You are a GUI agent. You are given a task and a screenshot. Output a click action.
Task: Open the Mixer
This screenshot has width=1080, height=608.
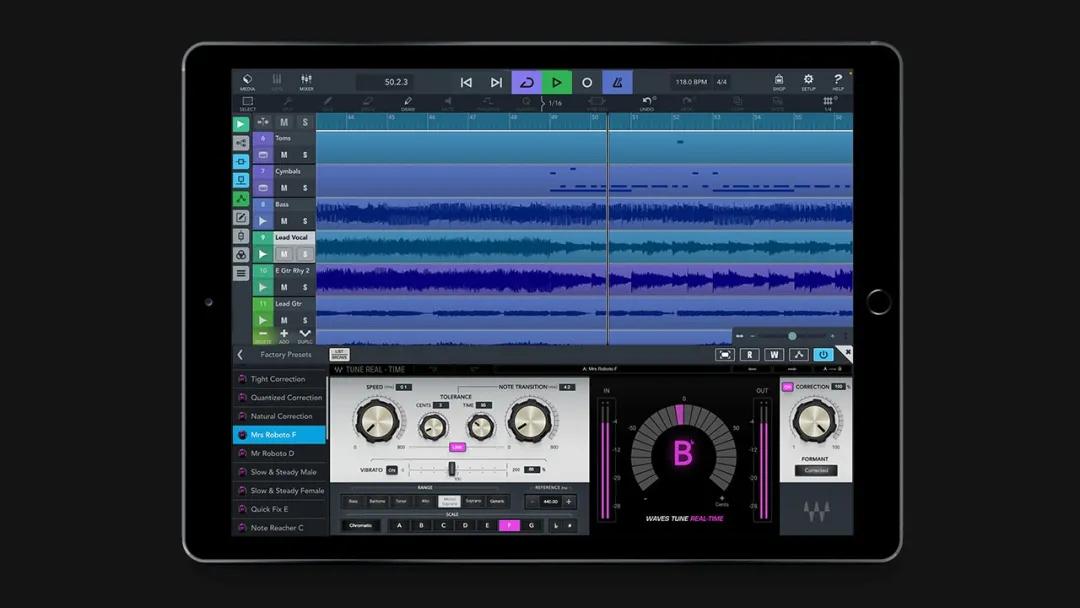pyautogui.click(x=307, y=82)
